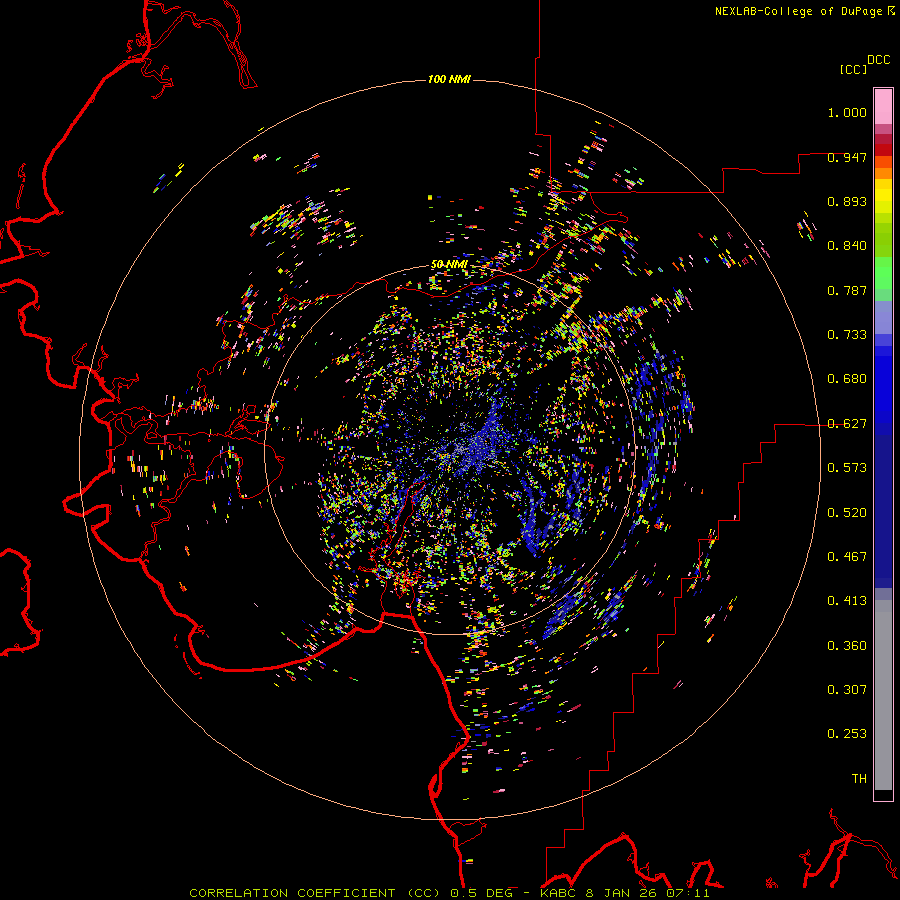
Task: Click the KABC station identifier
Action: [560, 893]
